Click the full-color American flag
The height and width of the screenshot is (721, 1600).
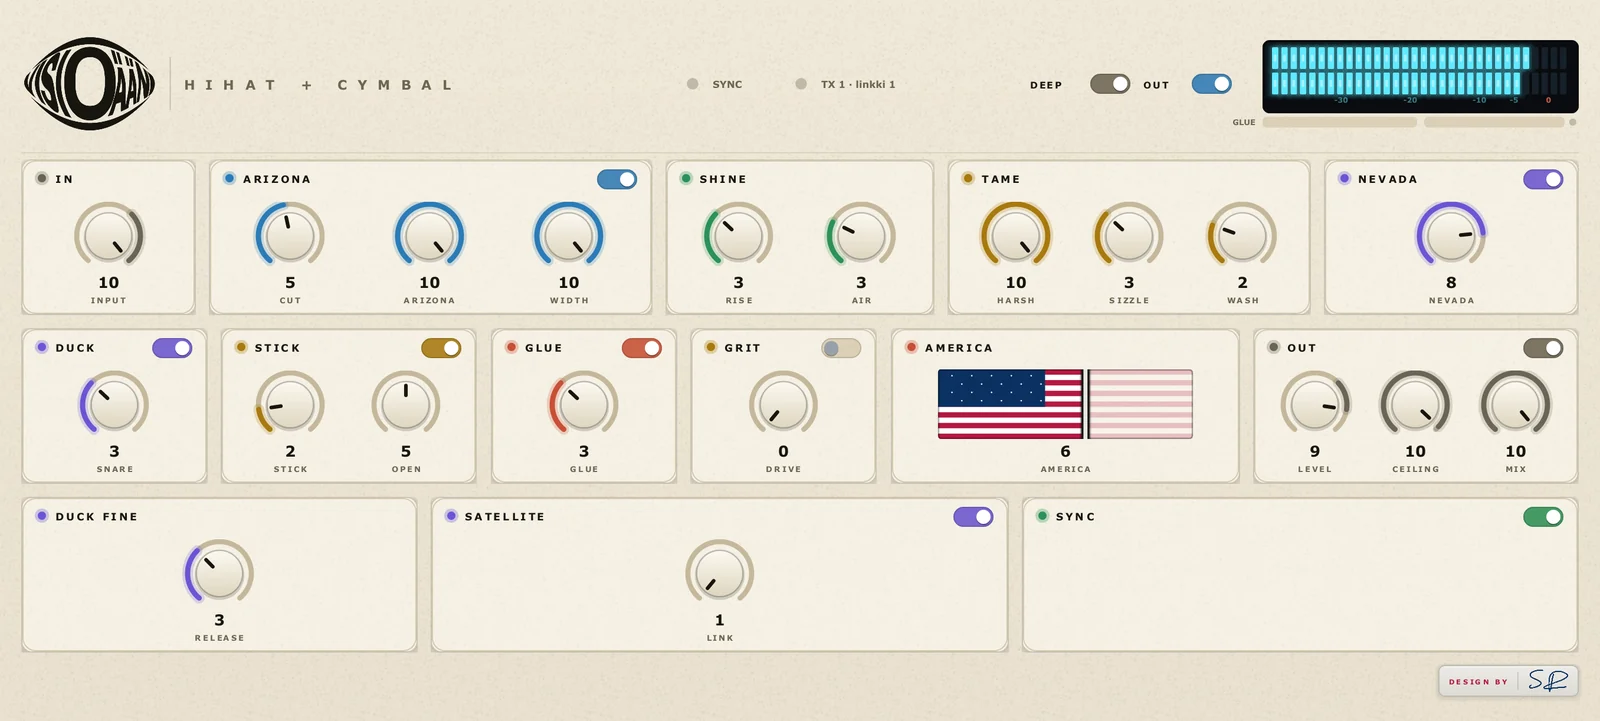click(x=1010, y=404)
